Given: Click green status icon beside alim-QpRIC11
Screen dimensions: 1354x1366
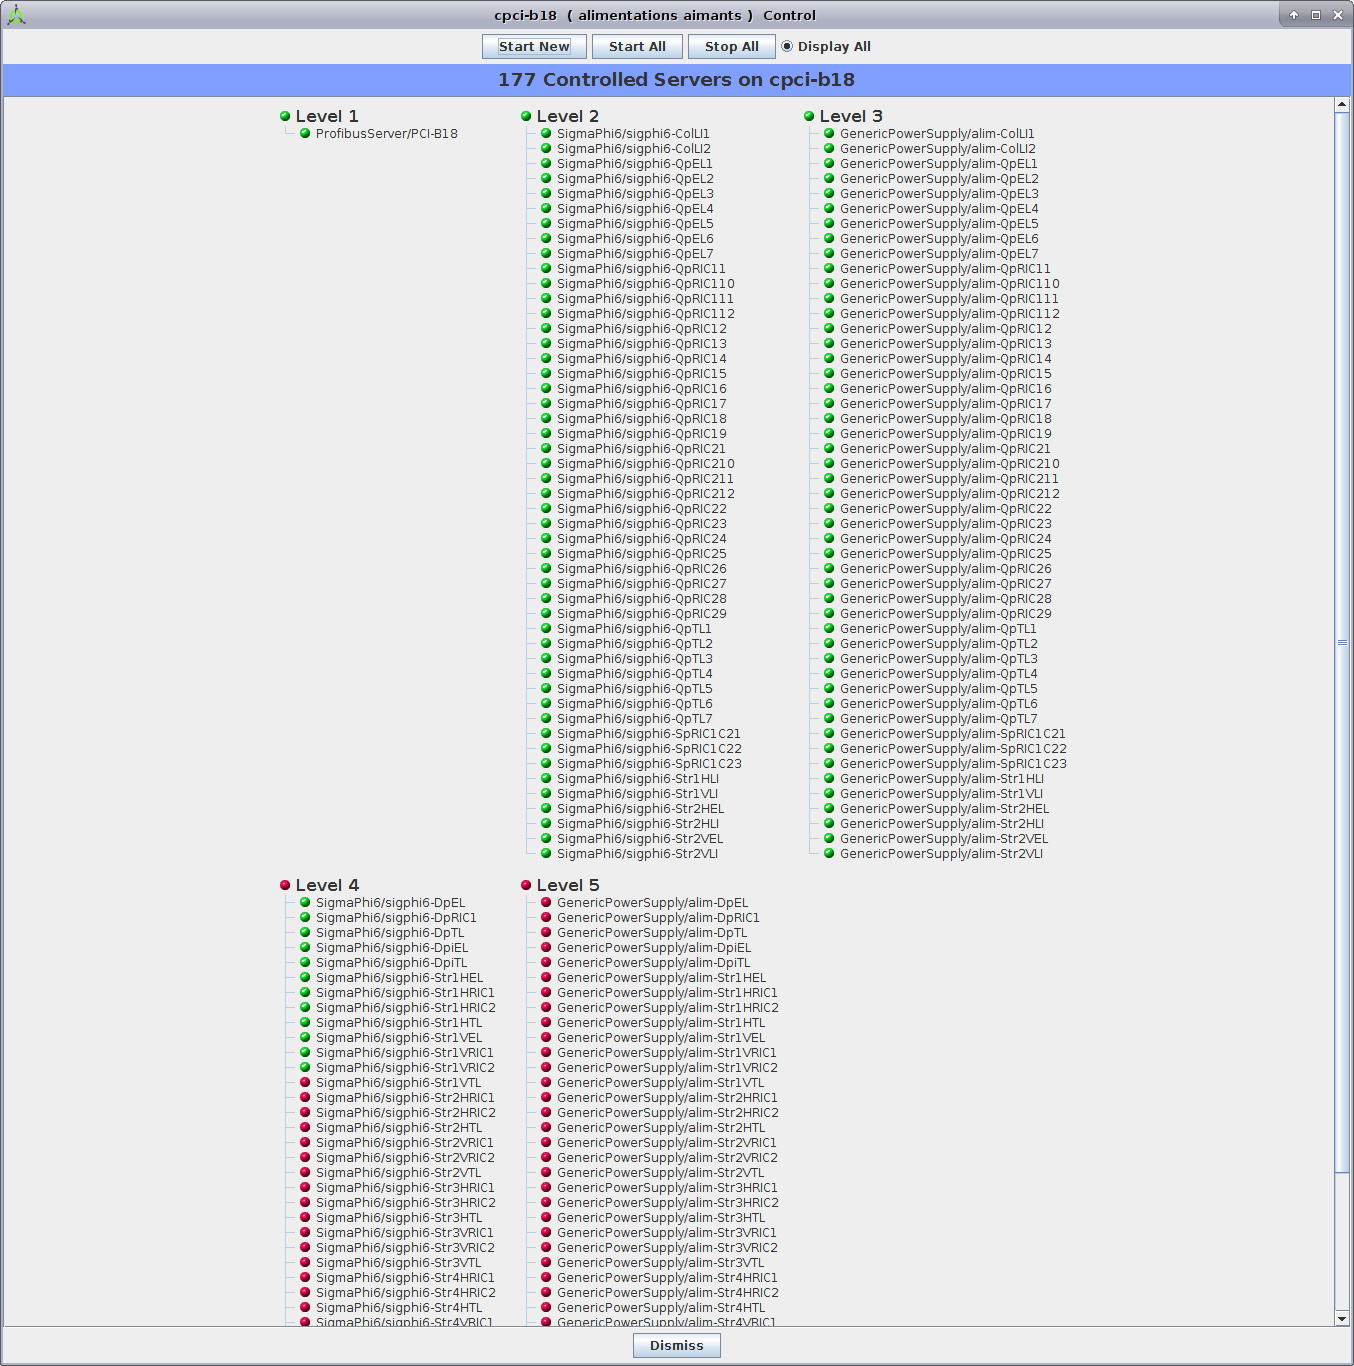Looking at the screenshot, I should [829, 268].
